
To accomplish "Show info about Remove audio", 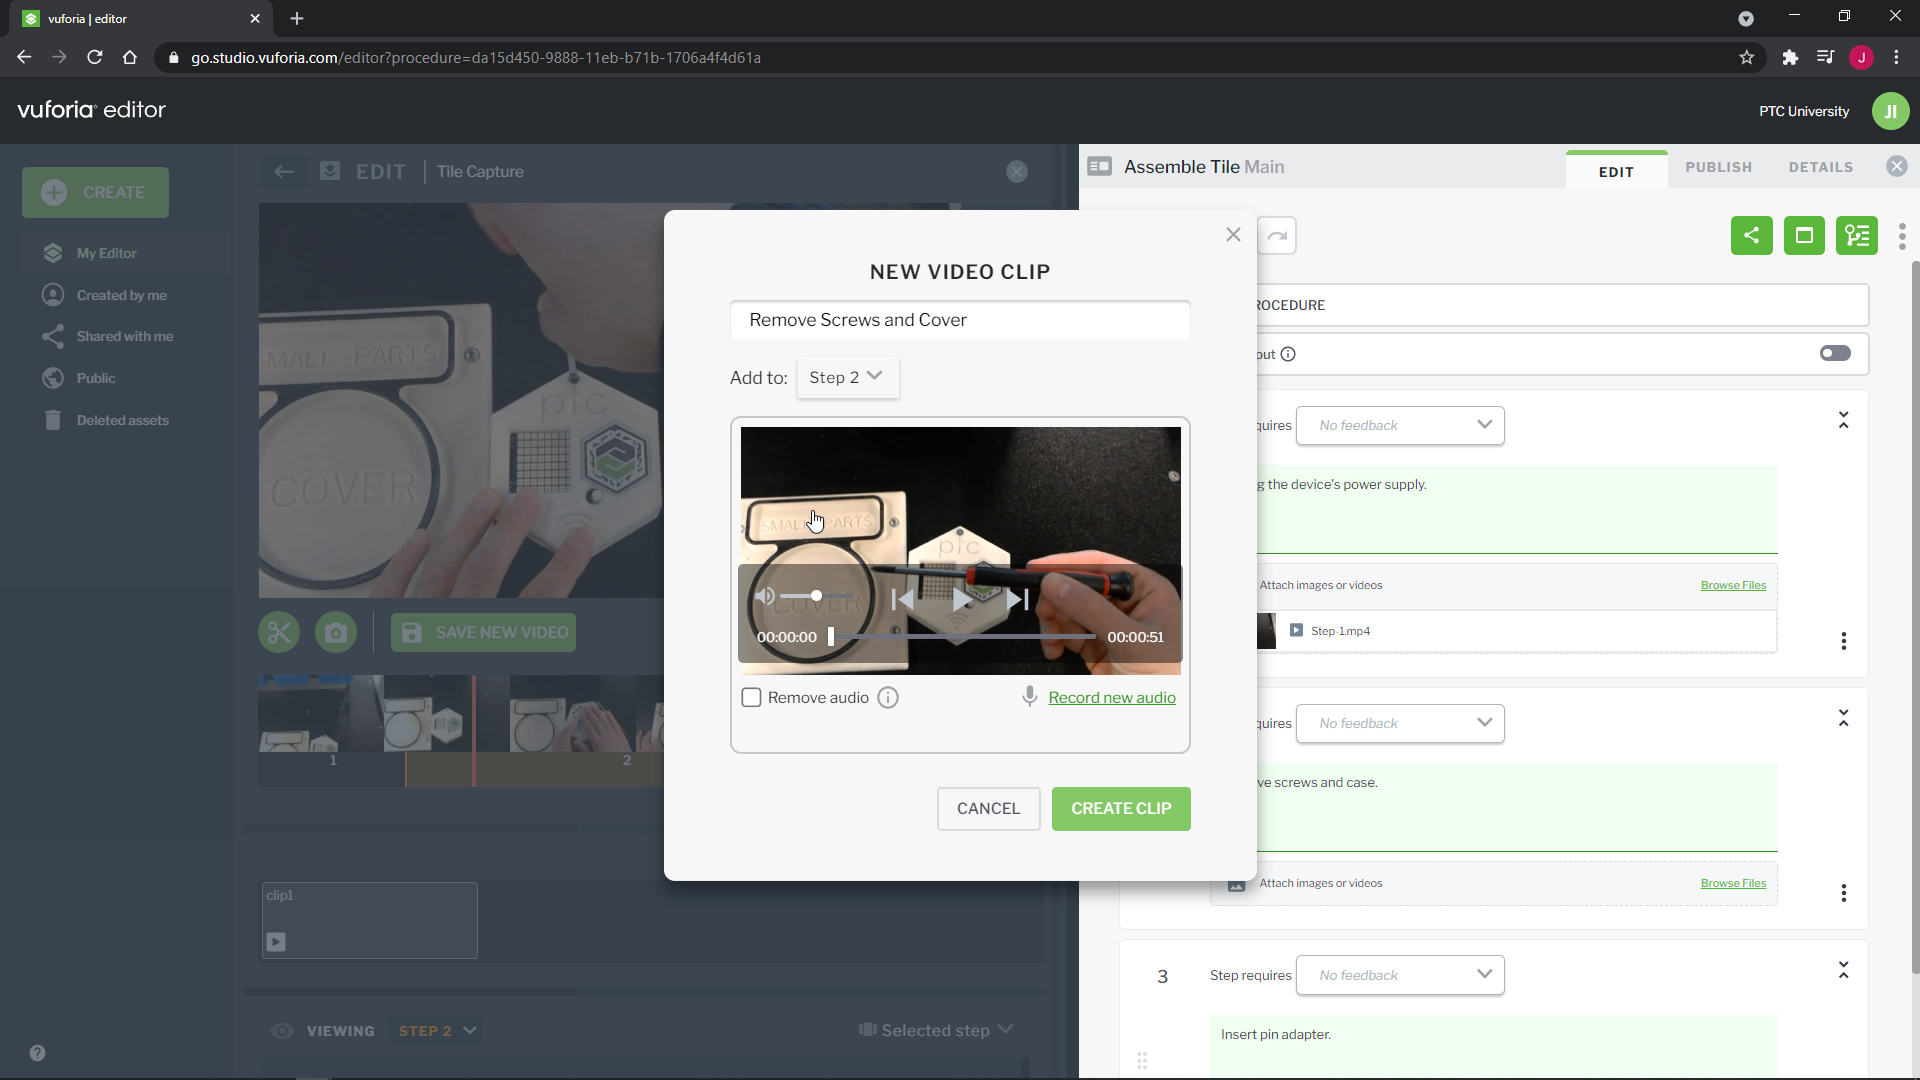I will pos(888,698).
